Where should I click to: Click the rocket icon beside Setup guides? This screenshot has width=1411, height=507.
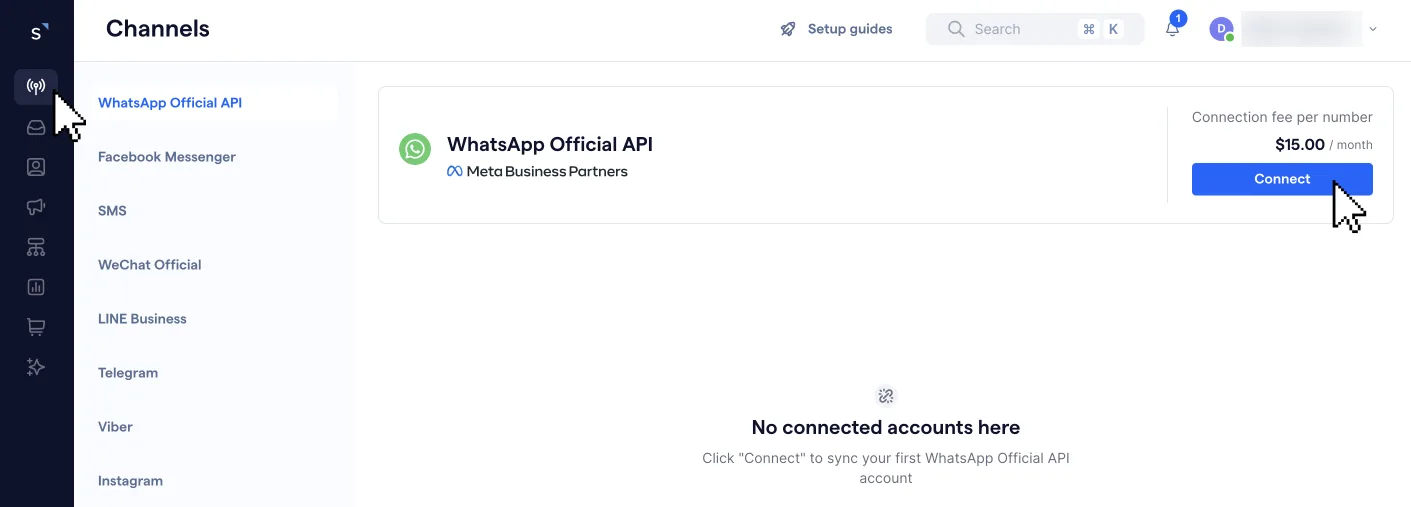(788, 29)
